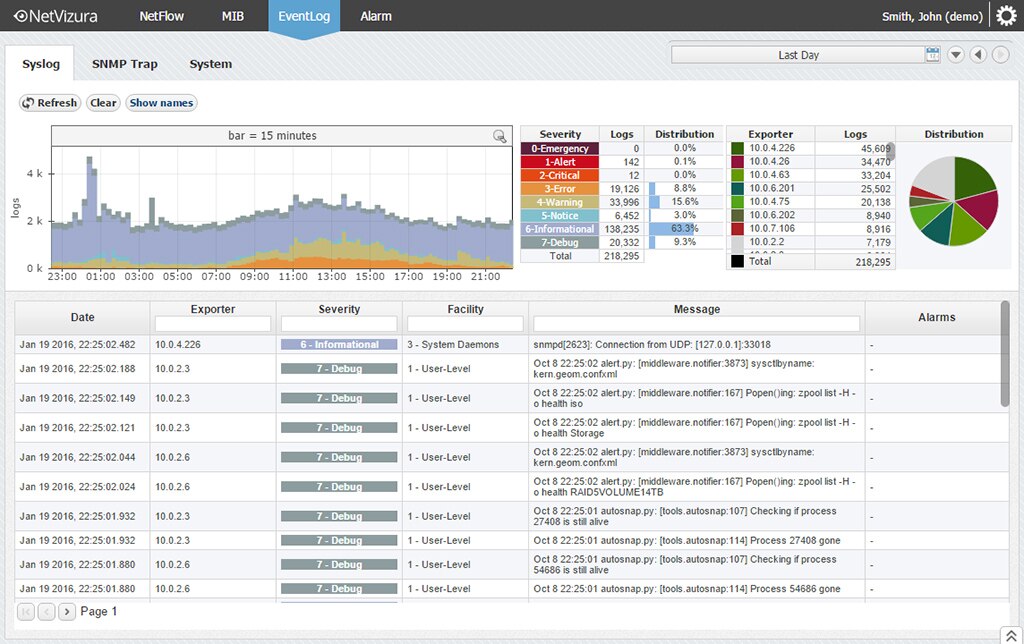Focus the Facility filter input
Image resolution: width=1024 pixels, height=644 pixels.
(x=465, y=324)
